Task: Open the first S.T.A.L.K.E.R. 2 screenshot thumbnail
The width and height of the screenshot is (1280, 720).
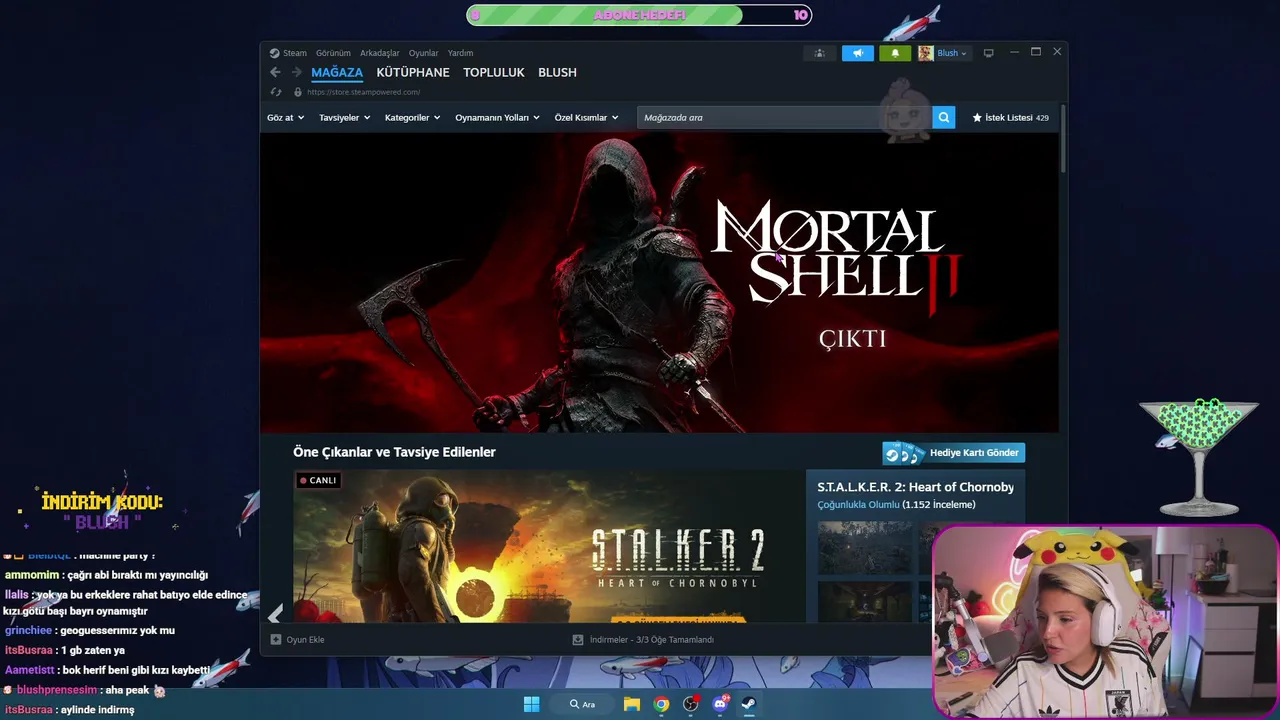Action: (864, 547)
